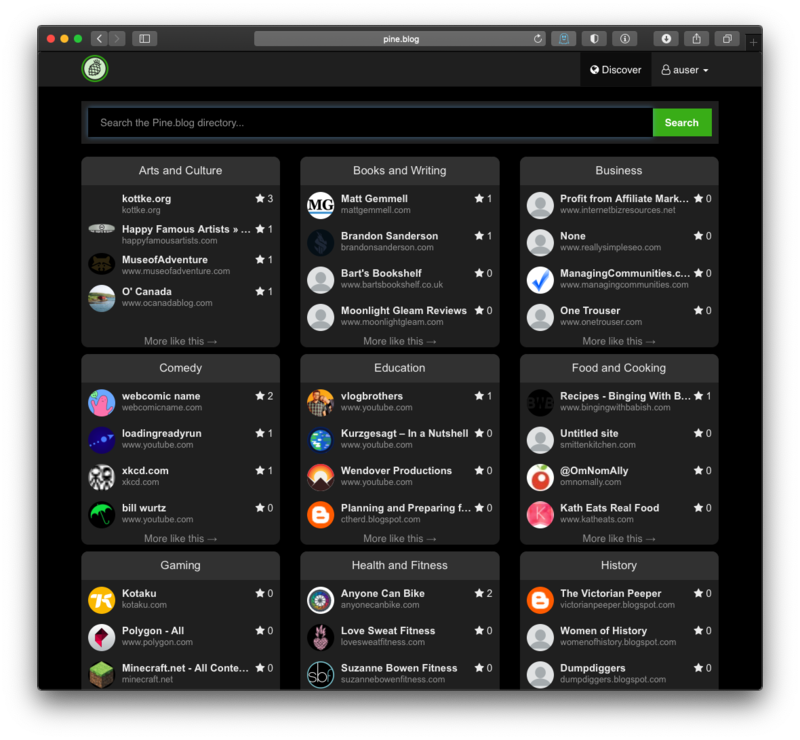Focus the Pine.blog directory search field
This screenshot has height=740, width=800.
click(x=370, y=122)
